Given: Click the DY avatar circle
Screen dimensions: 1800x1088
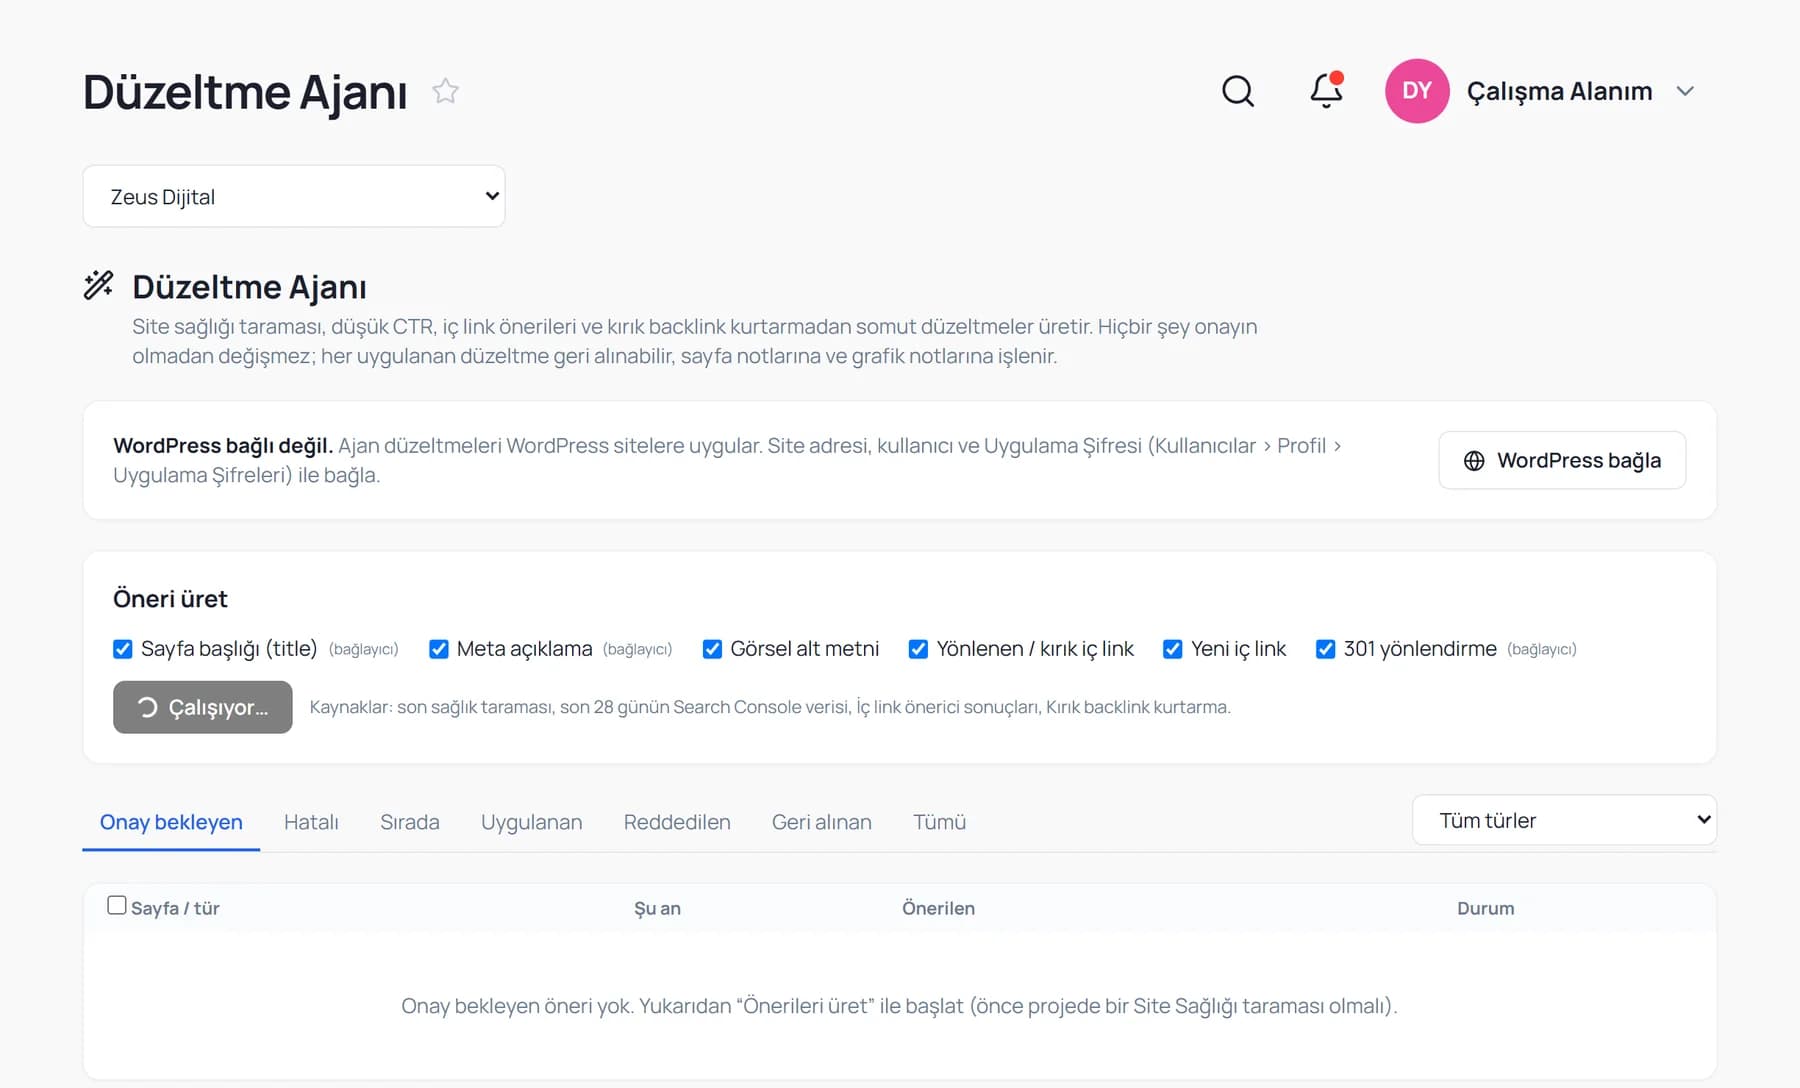Looking at the screenshot, I should point(1417,91).
